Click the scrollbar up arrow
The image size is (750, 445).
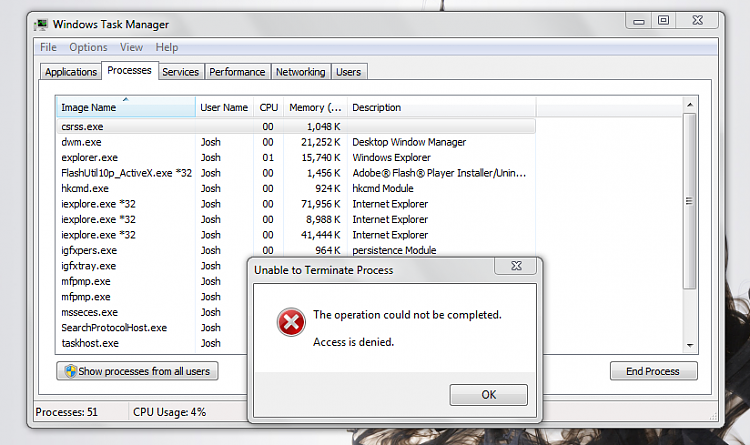689,105
